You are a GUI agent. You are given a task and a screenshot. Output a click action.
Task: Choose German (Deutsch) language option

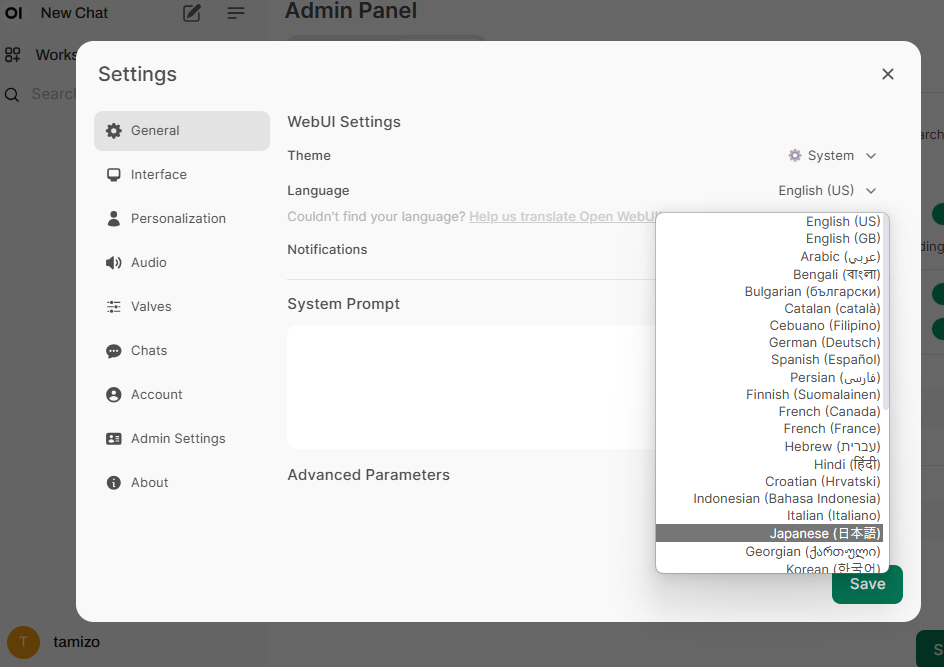tap(824, 343)
